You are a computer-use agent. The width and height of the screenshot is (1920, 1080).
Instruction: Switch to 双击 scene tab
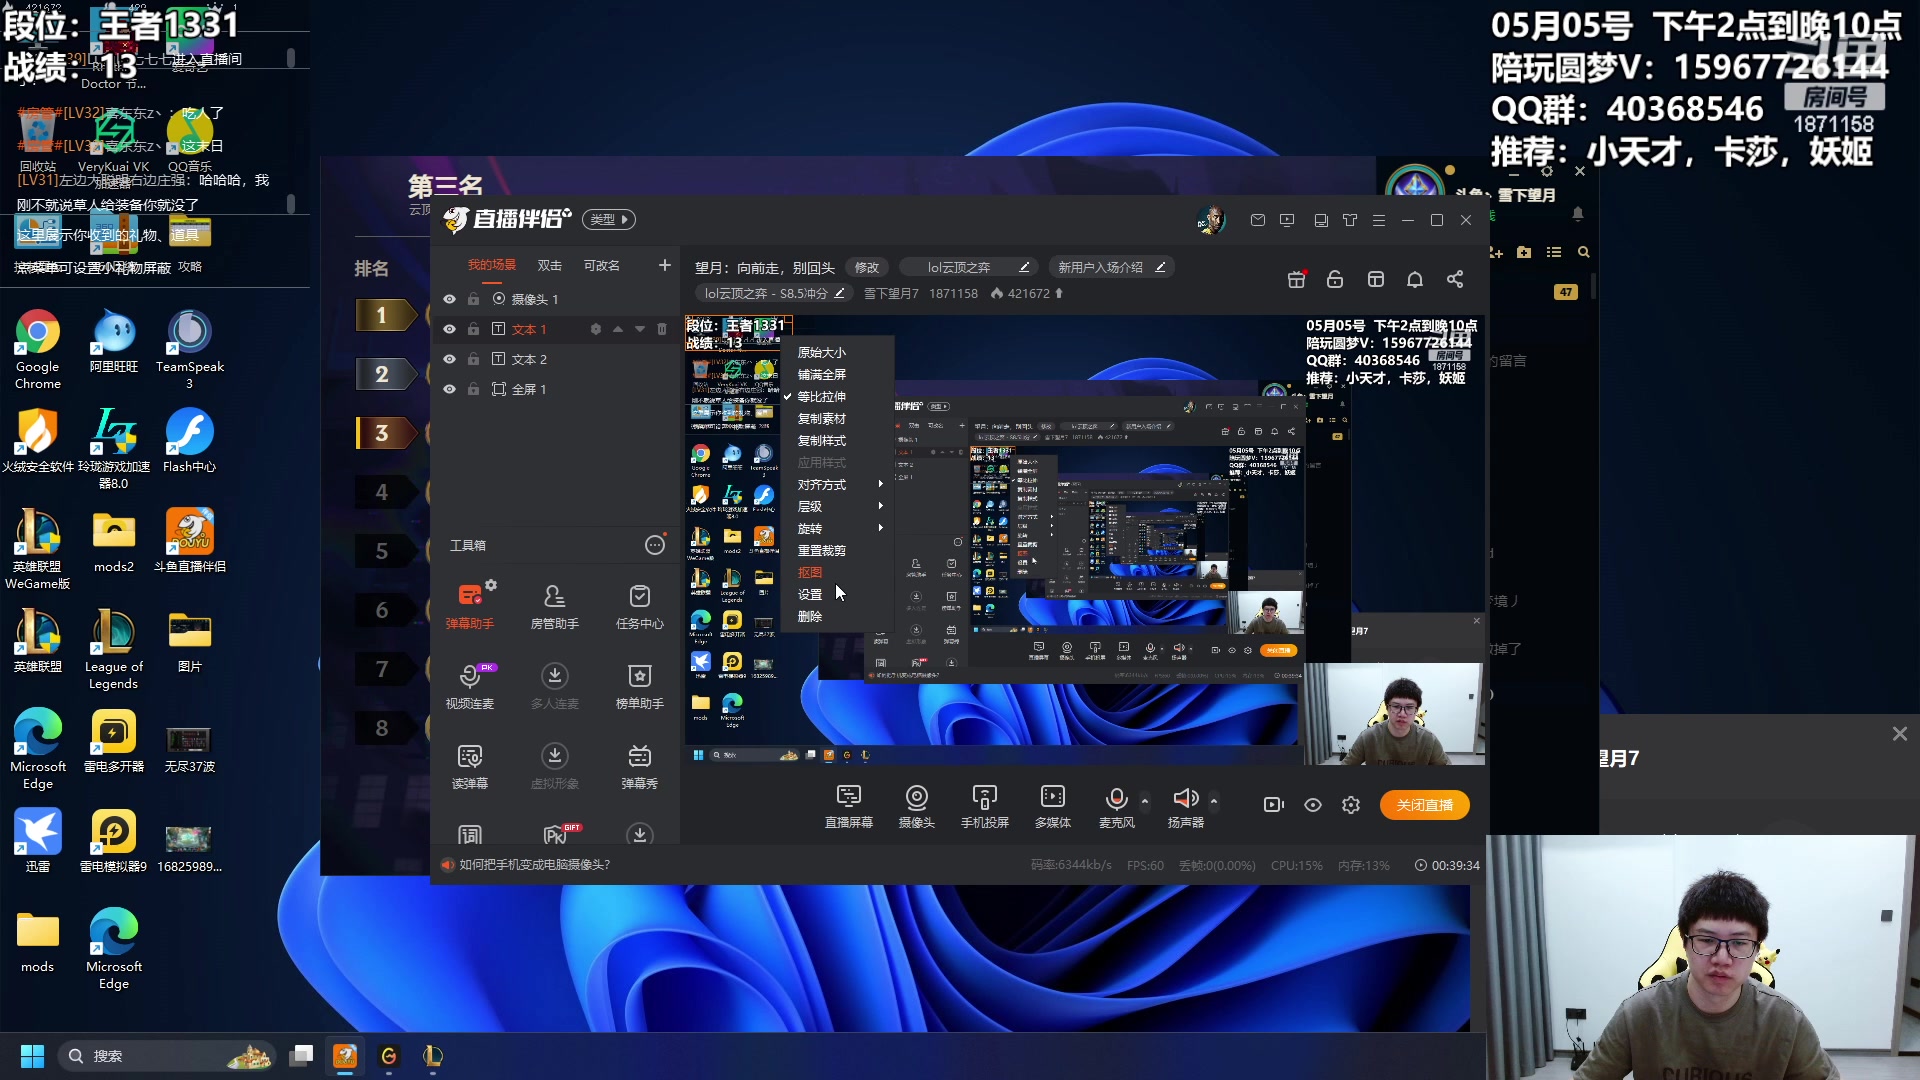click(550, 265)
